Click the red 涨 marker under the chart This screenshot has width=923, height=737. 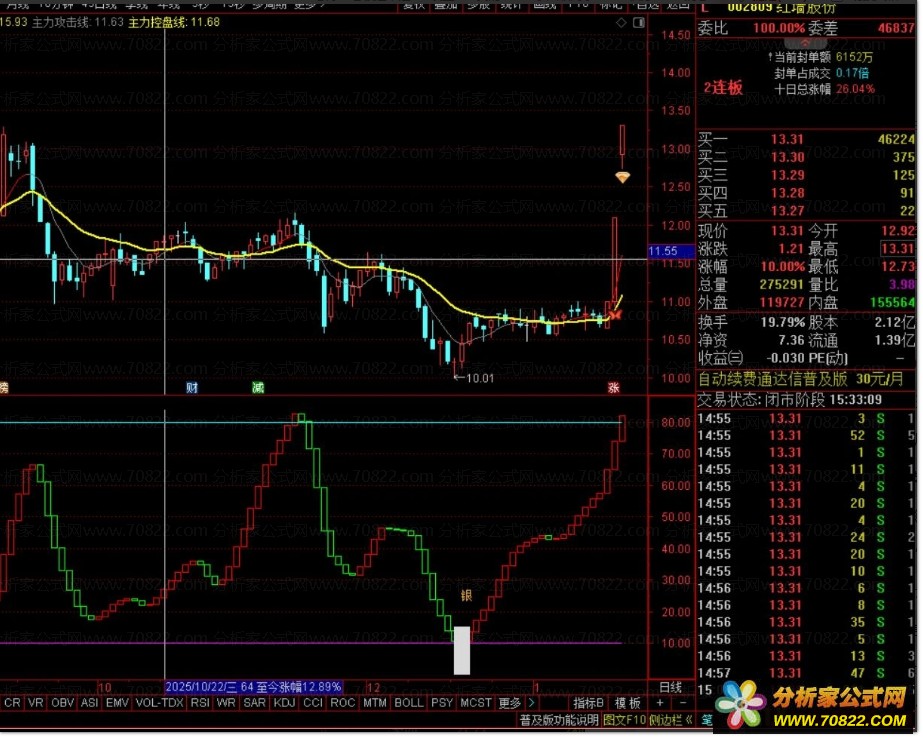pos(613,388)
